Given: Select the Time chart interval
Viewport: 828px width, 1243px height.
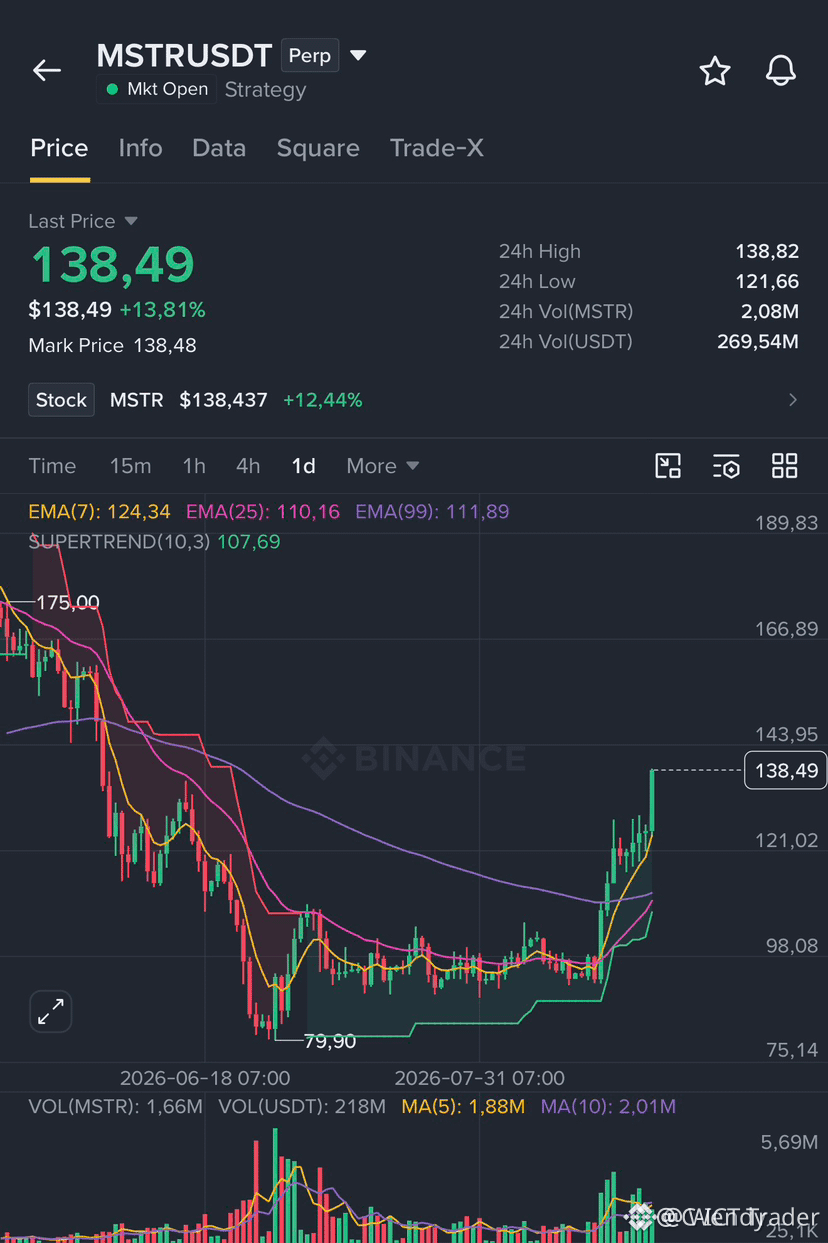Looking at the screenshot, I should tap(52, 466).
